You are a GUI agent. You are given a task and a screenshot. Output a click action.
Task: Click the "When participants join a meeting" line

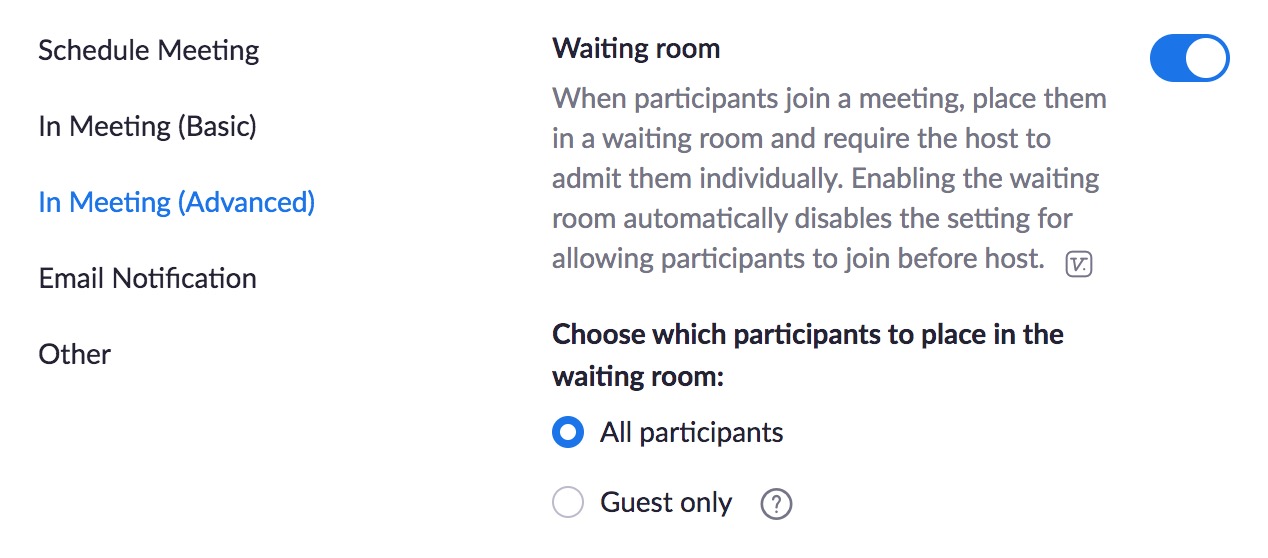[829, 99]
